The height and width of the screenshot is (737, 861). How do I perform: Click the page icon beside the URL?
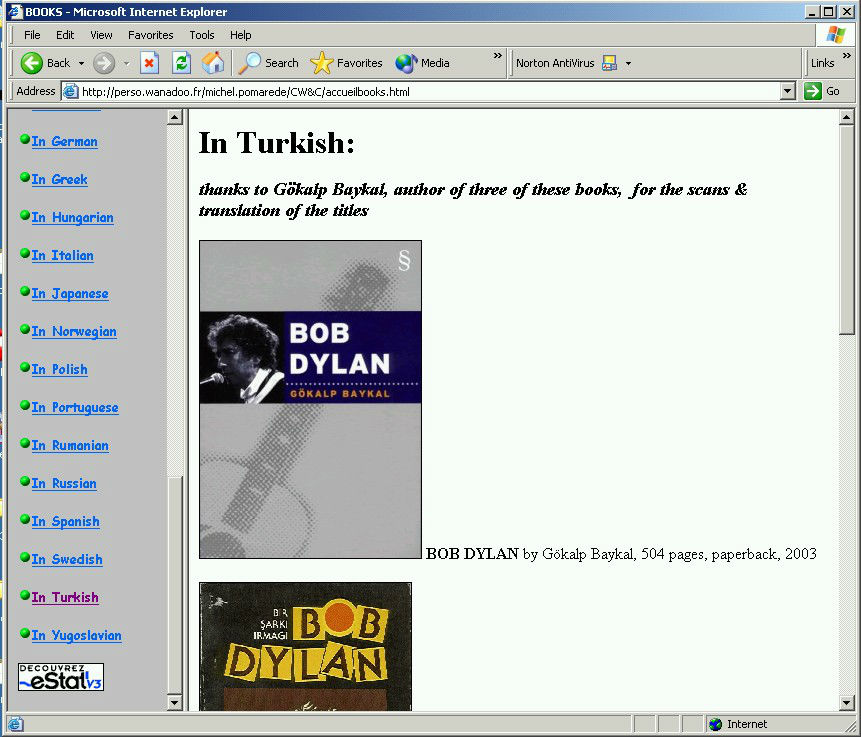coord(70,91)
